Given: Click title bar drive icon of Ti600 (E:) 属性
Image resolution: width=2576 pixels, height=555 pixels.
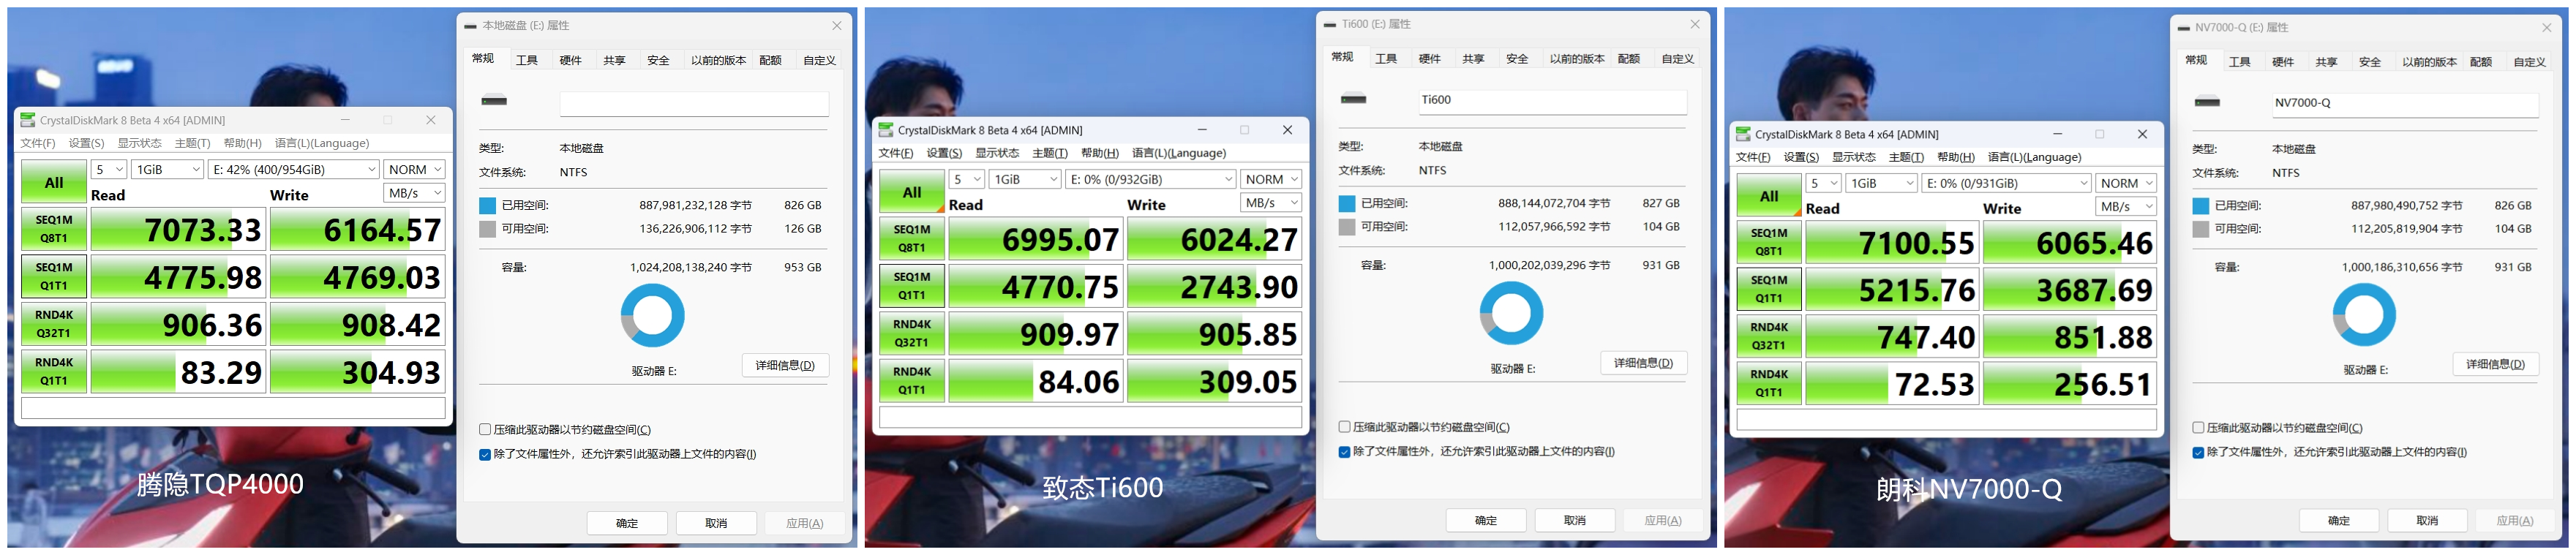Looking at the screenshot, I should pyautogui.click(x=1329, y=24).
